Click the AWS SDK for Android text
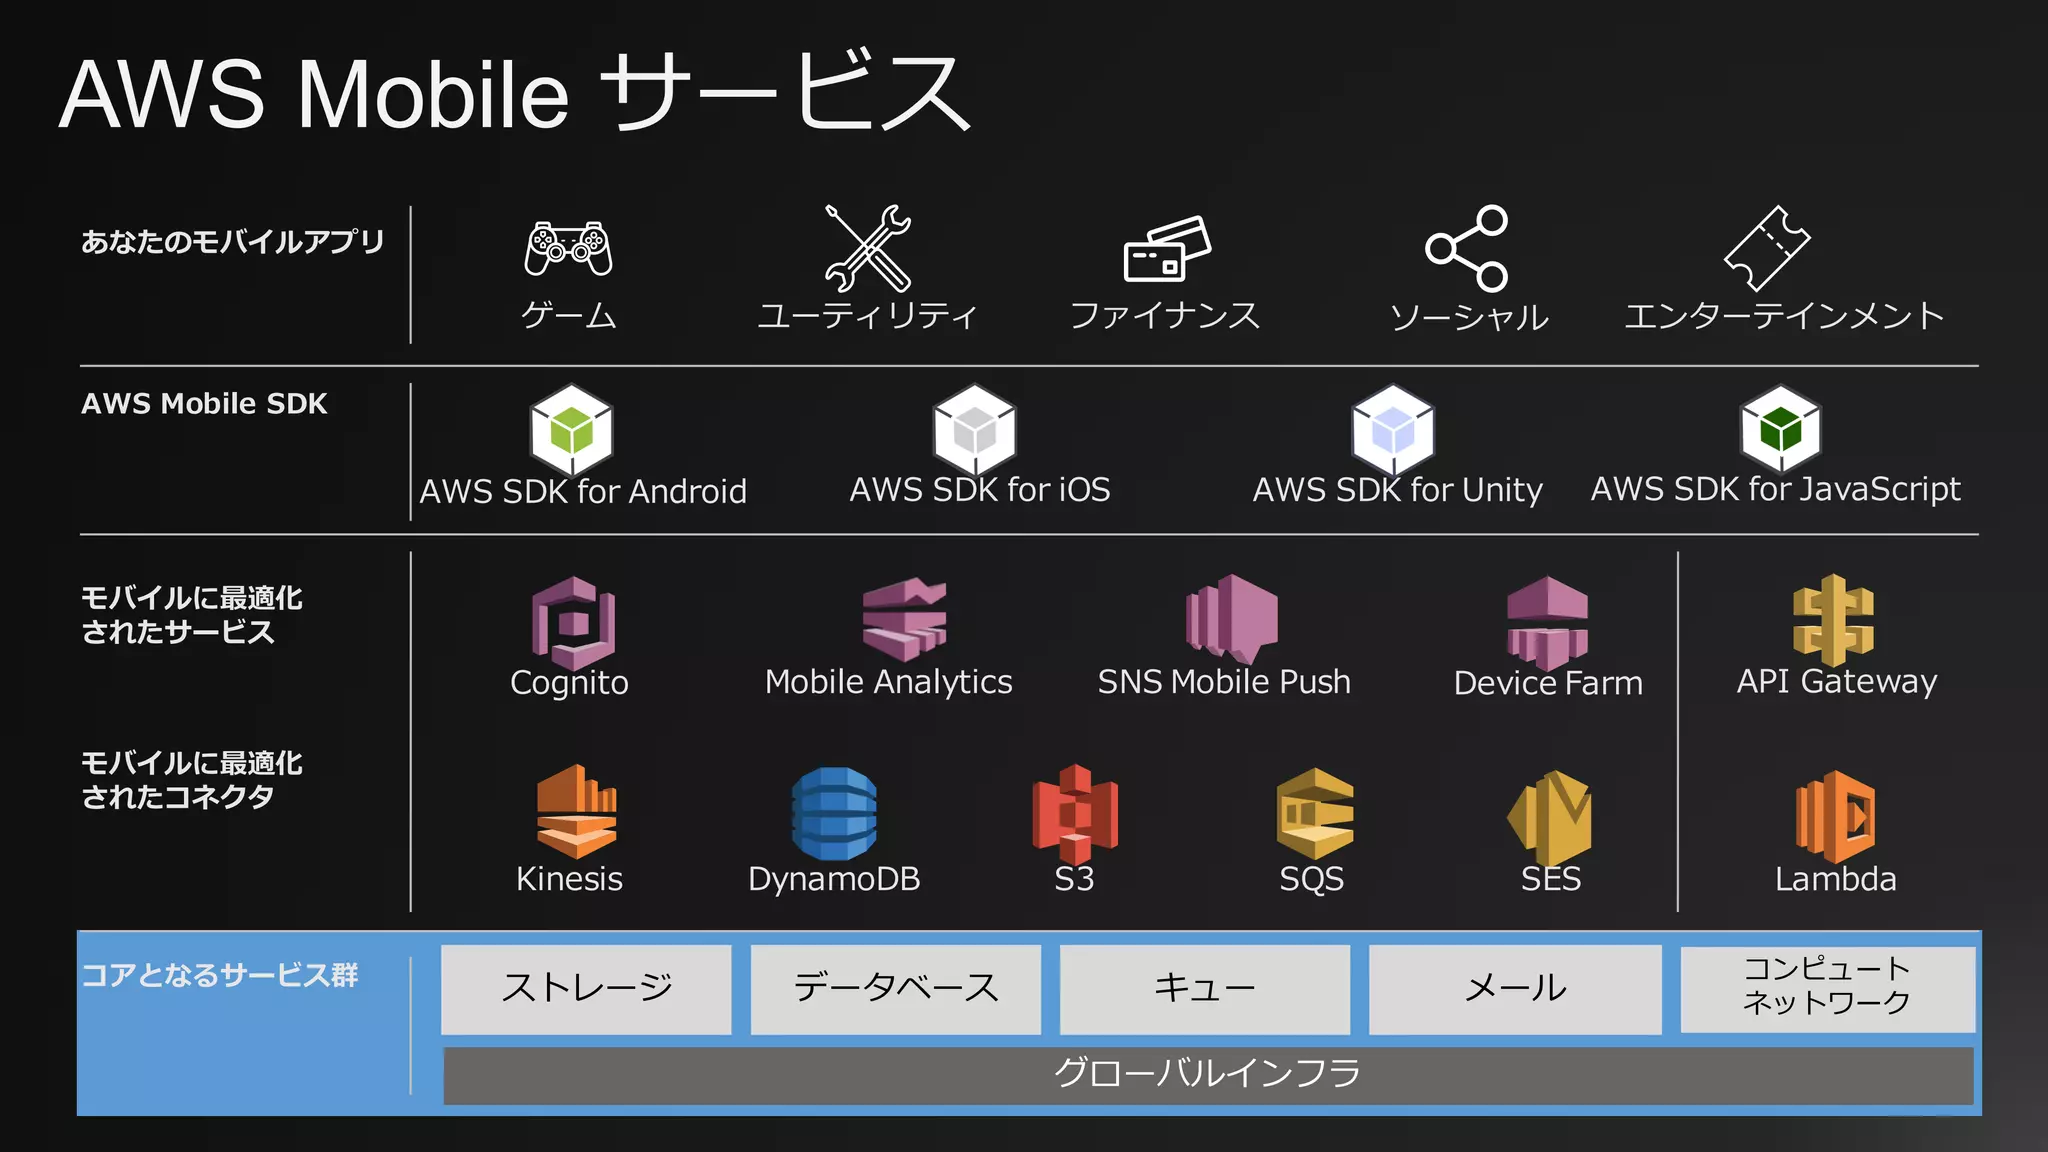The image size is (2048, 1152). click(x=583, y=492)
